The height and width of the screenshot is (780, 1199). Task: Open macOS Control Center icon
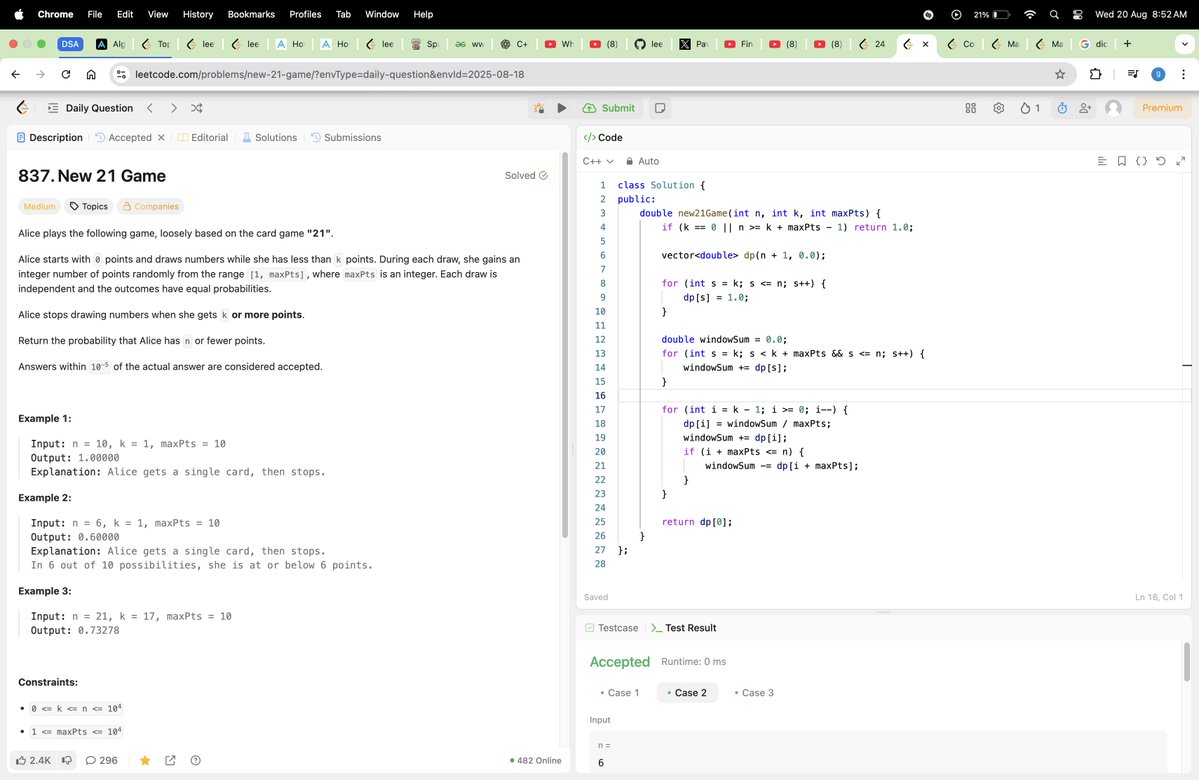coord(1078,15)
